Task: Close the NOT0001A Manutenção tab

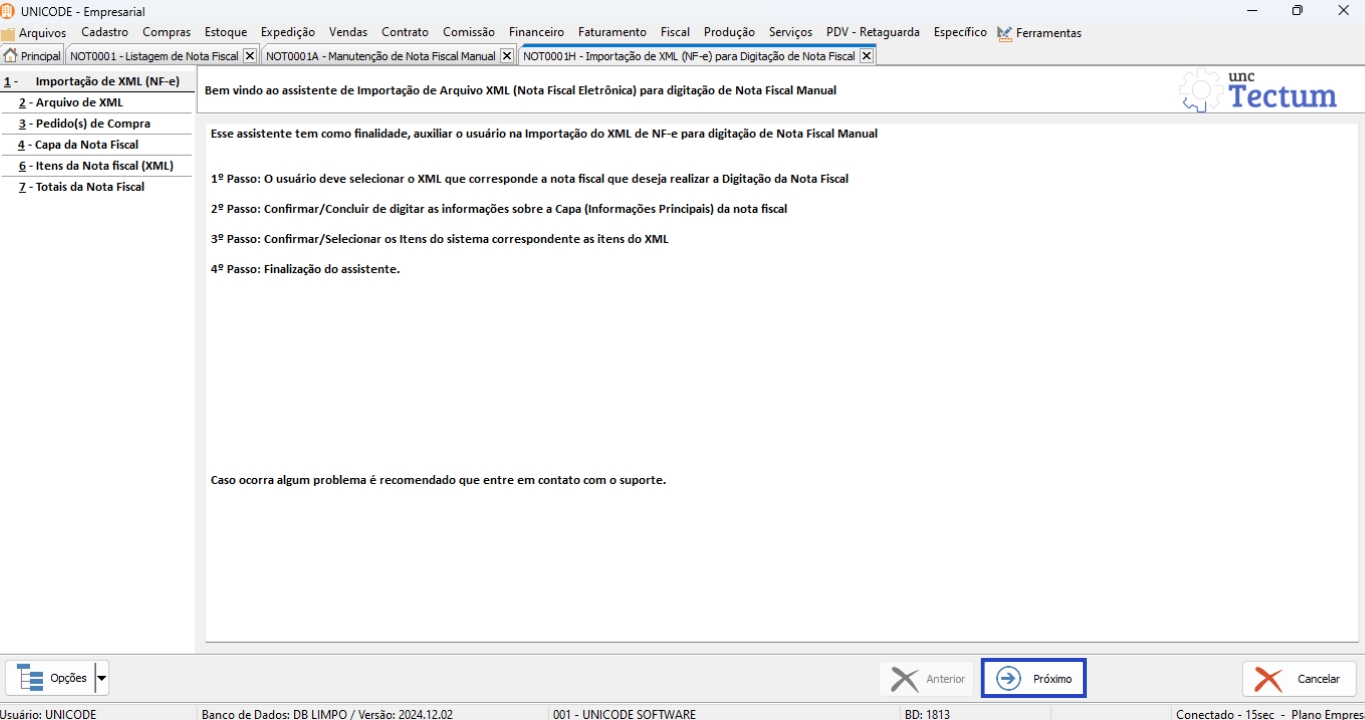Action: tap(507, 56)
